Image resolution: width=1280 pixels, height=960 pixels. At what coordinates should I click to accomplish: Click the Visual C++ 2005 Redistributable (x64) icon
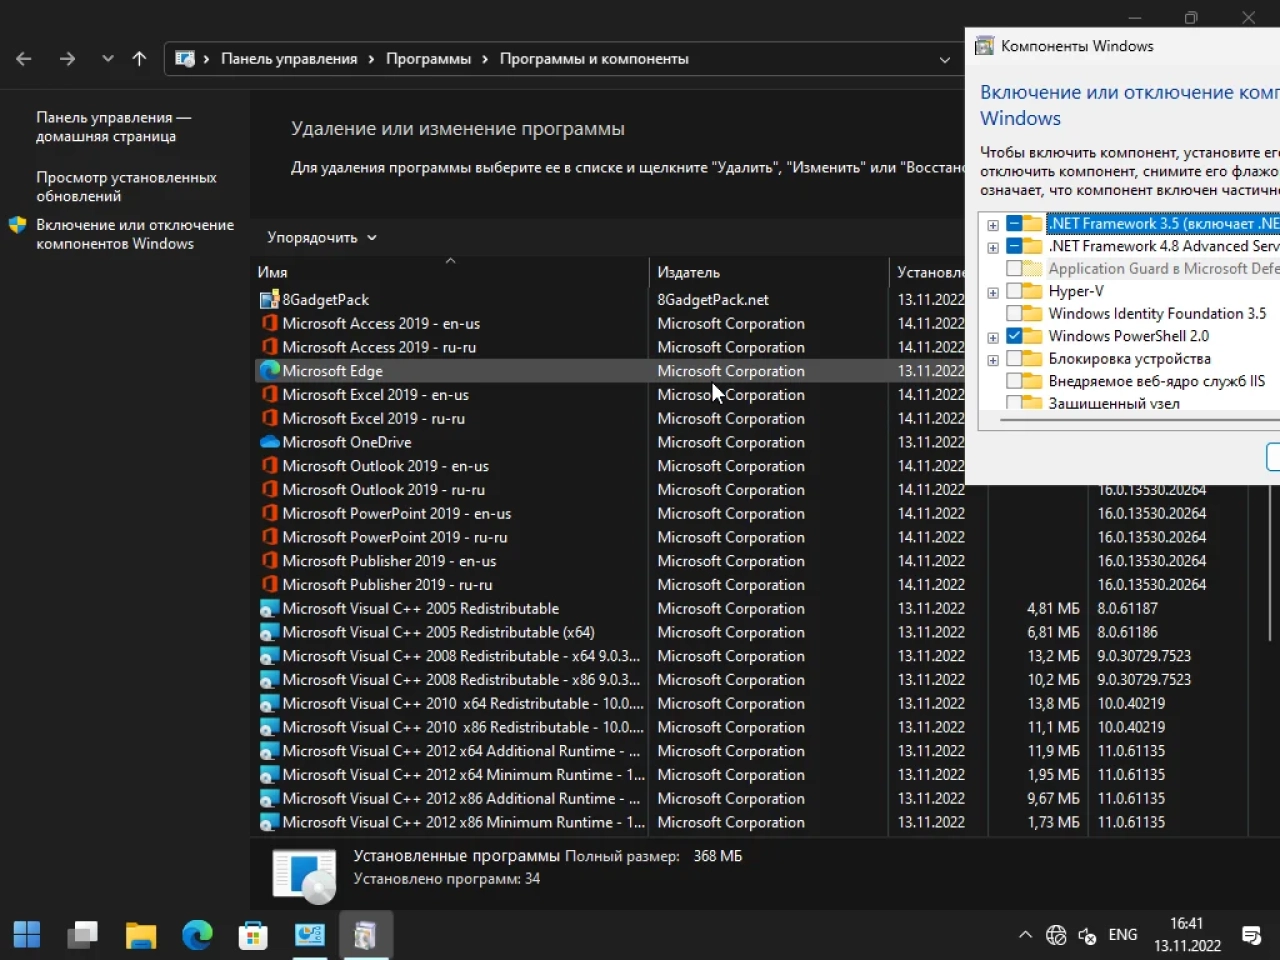point(269,632)
